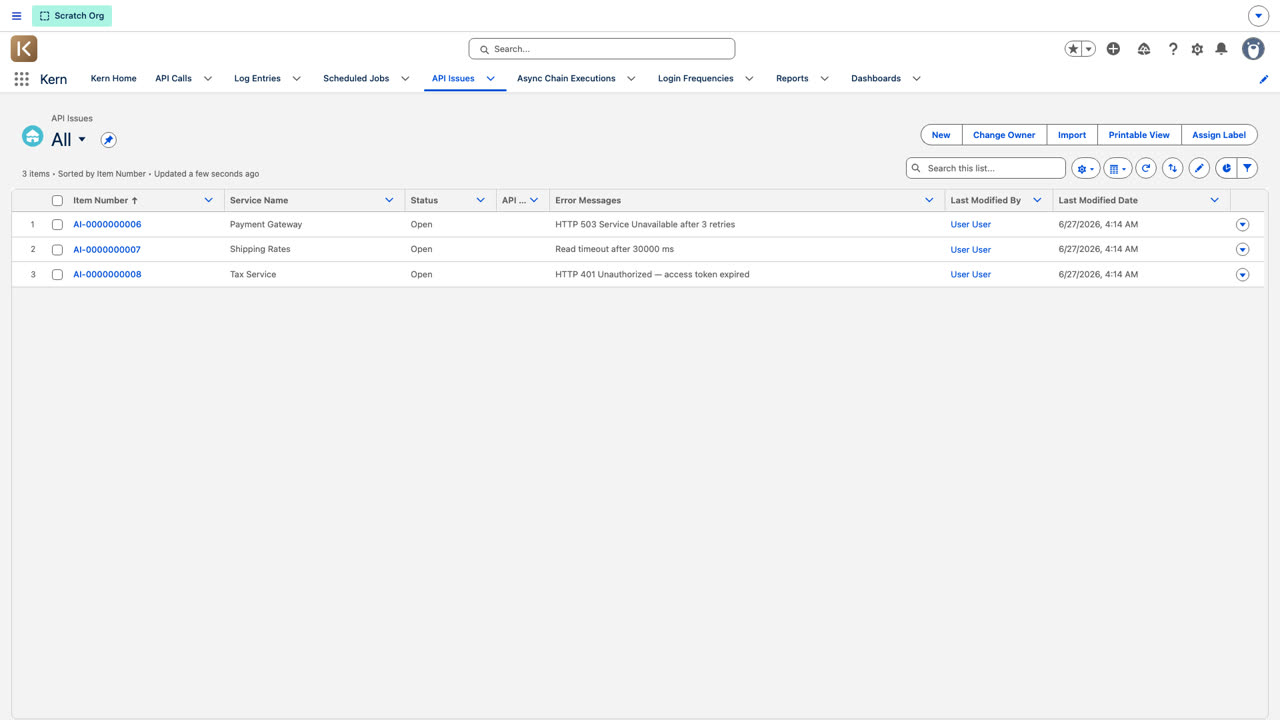Focus the global Search box
The width and height of the screenshot is (1280, 720).
[602, 48]
